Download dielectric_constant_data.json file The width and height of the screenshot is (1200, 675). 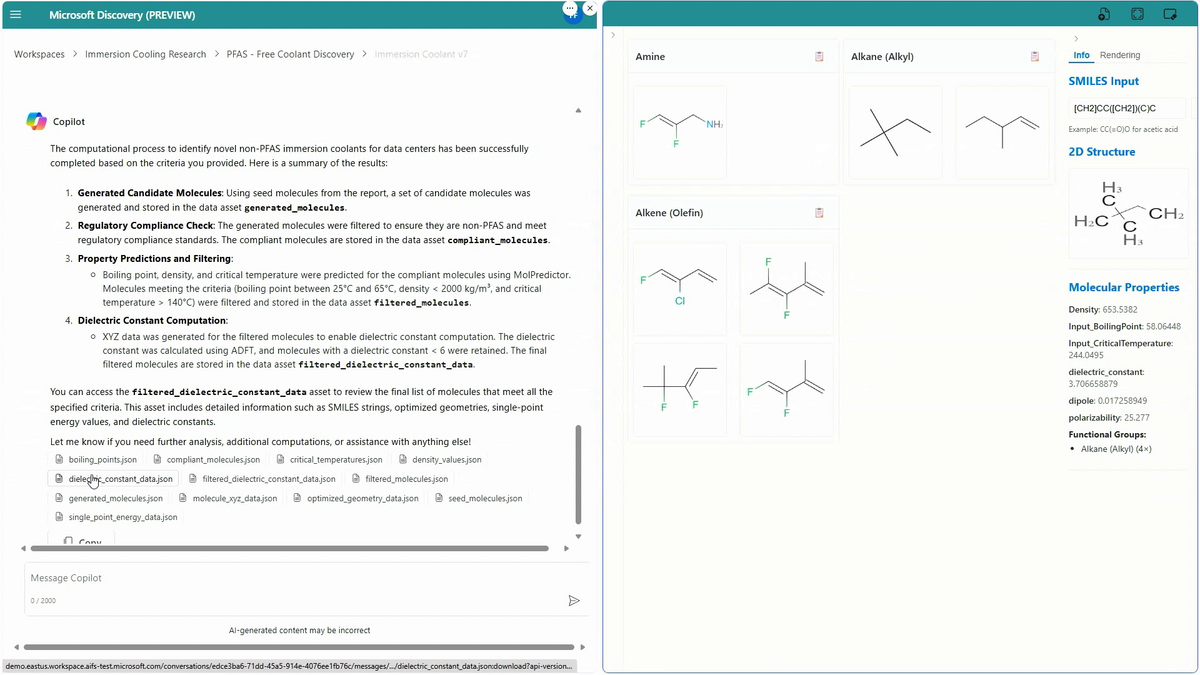(113, 479)
